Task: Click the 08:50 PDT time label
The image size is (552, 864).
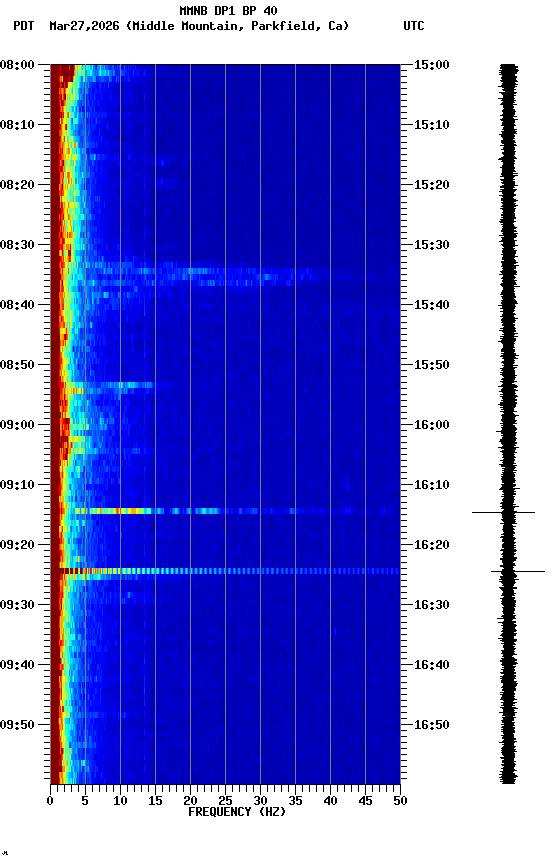Action: coord(17,365)
